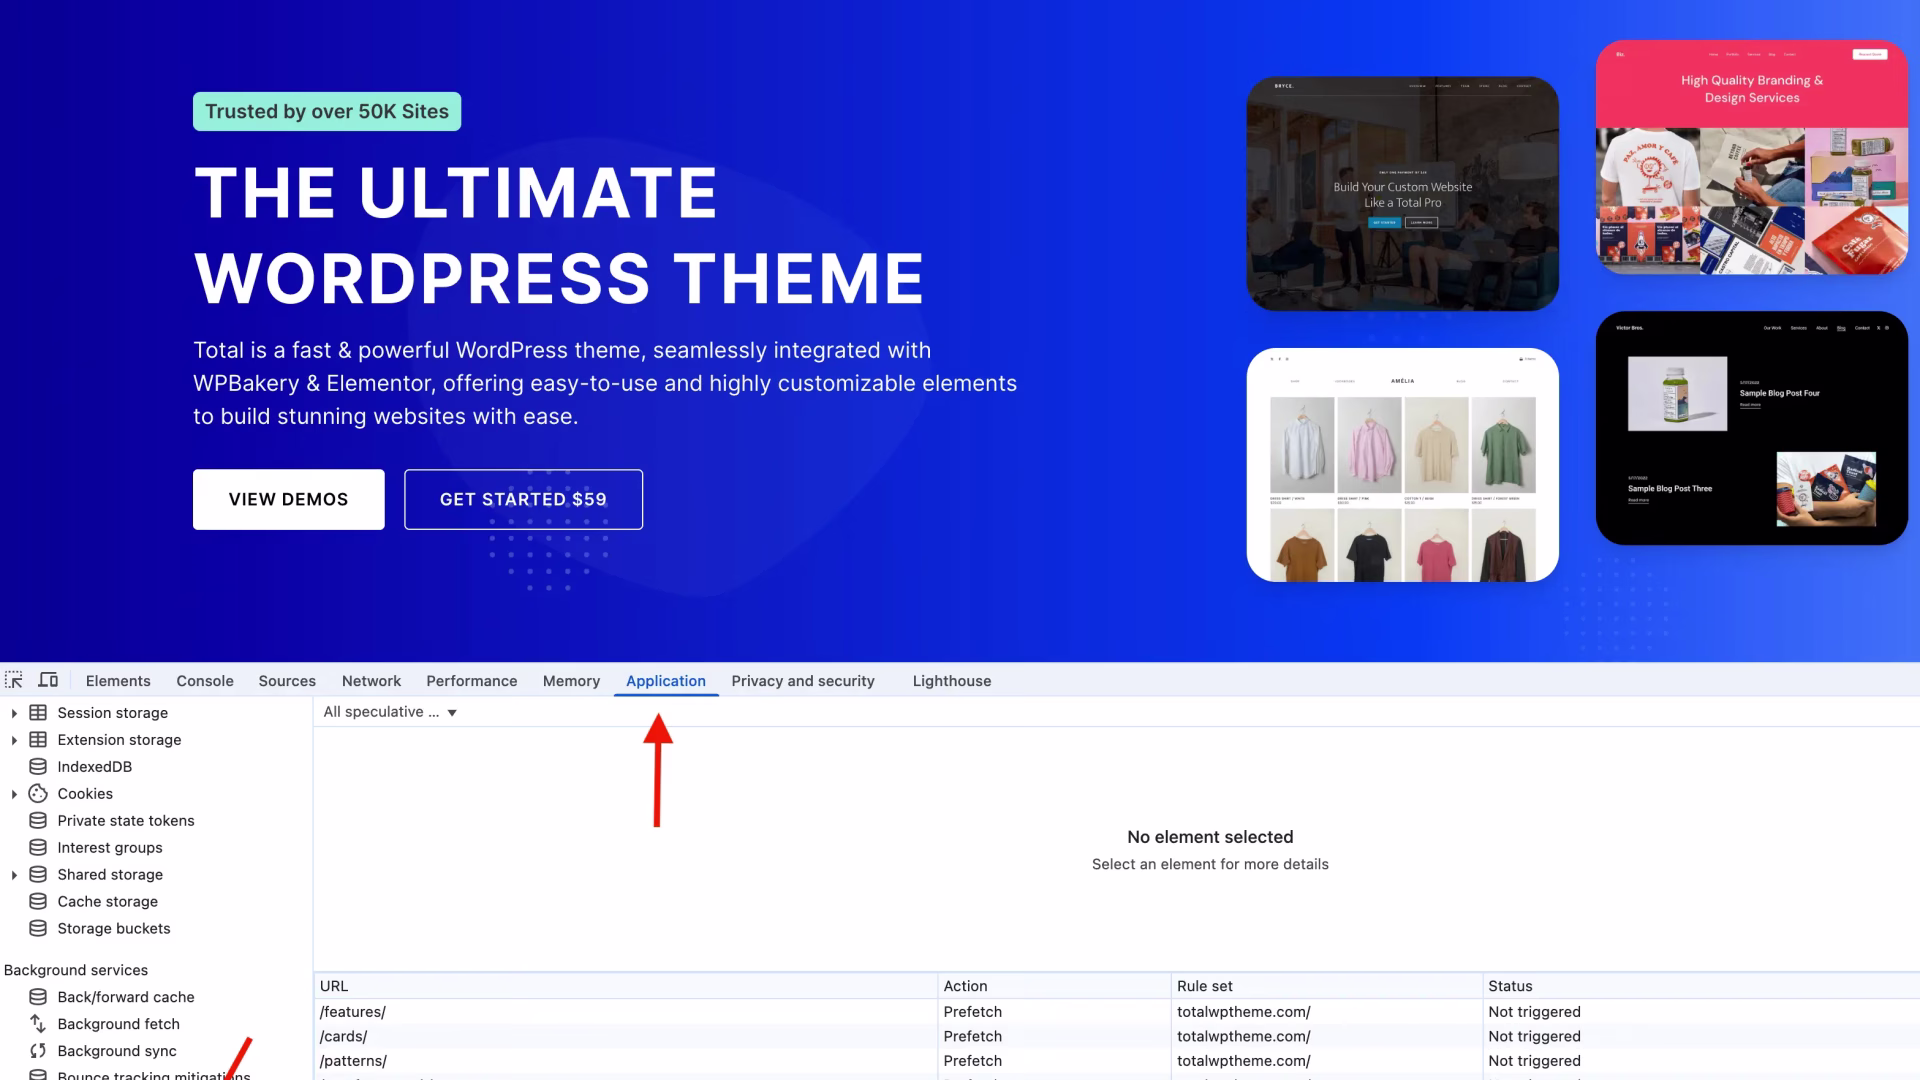Viewport: 1920px width, 1080px height.
Task: Expand the Shared storage tree node
Action: (14, 875)
